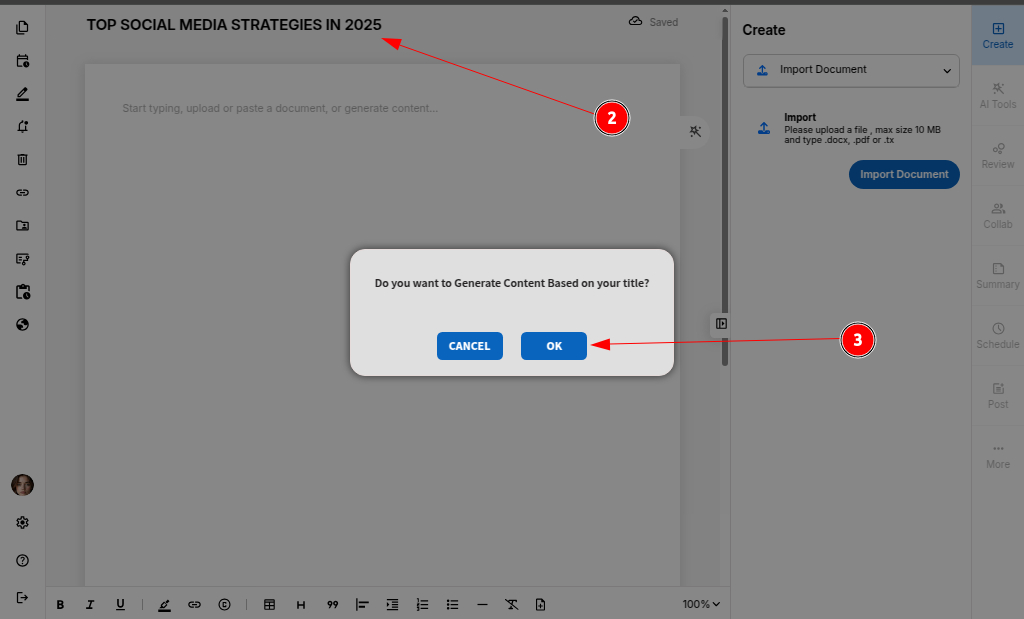Open the settings gear icon

22,522
